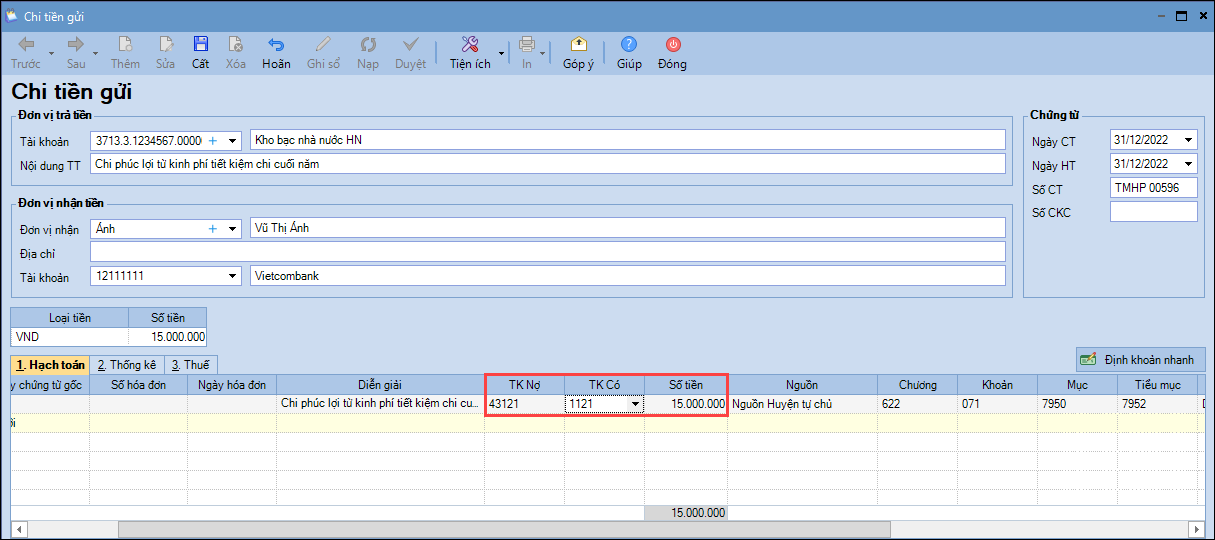Click the empty Địa chỉ address field
The image size is (1215, 540).
pos(547,252)
